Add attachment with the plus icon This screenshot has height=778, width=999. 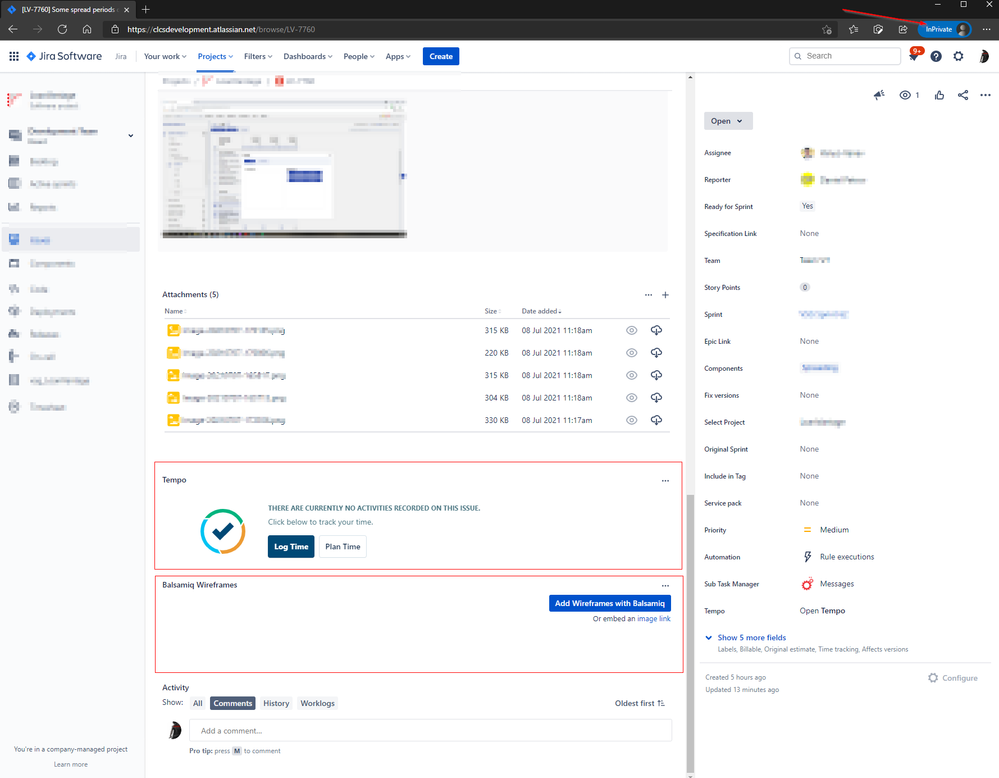pos(665,295)
